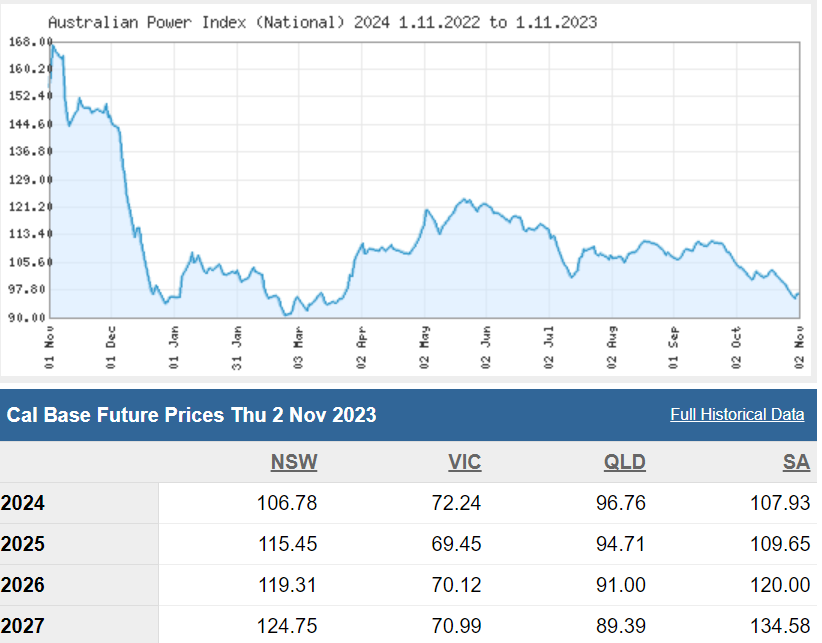Click the 168.00 y-axis label
The height and width of the screenshot is (643, 822).
coord(29,42)
